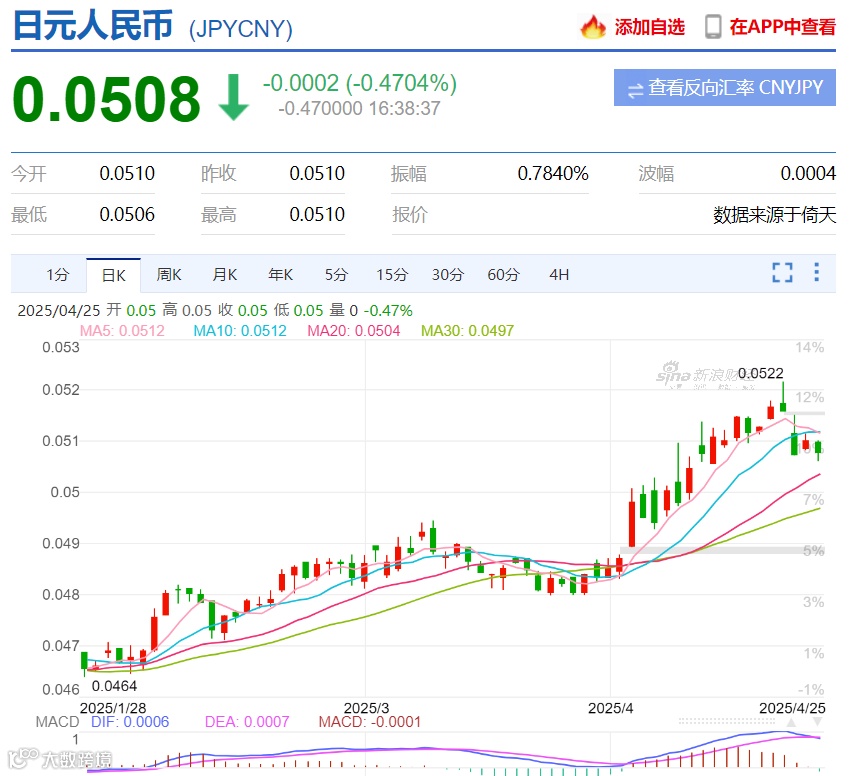The height and width of the screenshot is (776, 855).
Task: Click the 今开 value 0.0510
Action: click(127, 173)
